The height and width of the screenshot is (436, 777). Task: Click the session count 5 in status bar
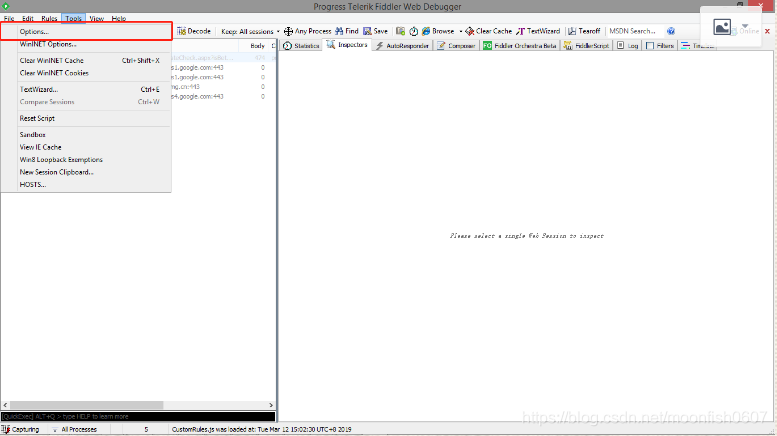click(146, 430)
